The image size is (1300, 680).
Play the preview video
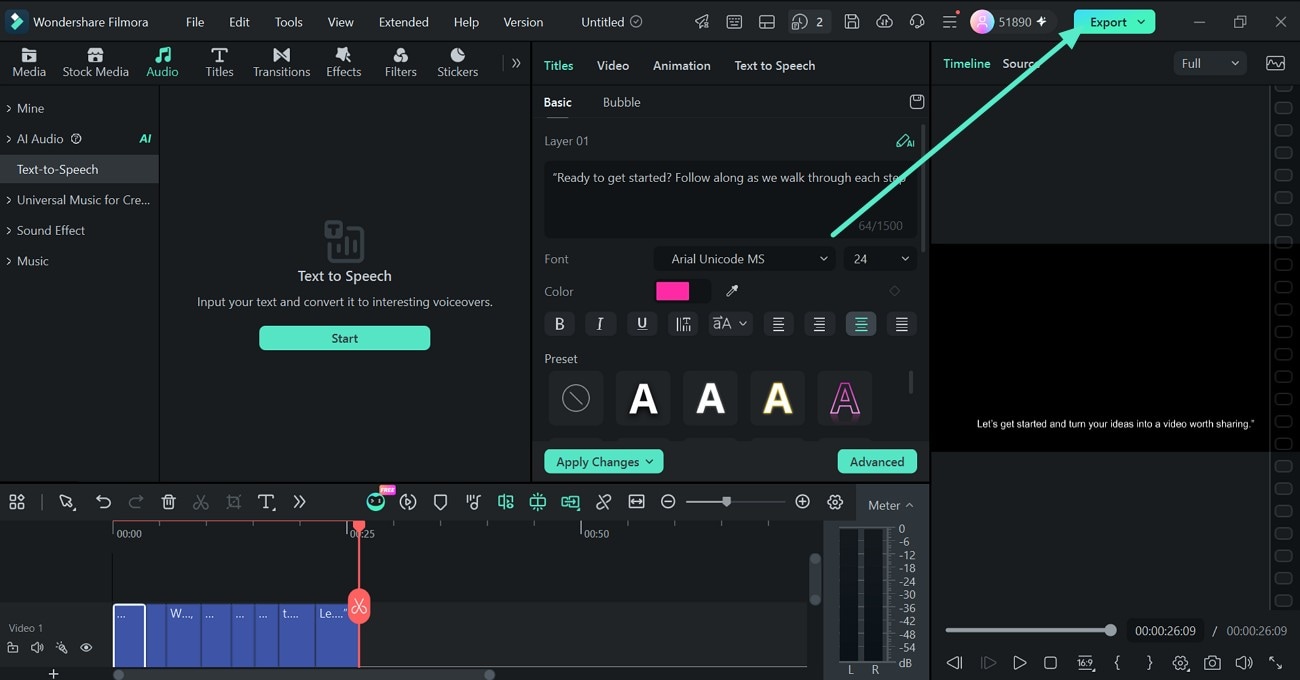click(1019, 662)
